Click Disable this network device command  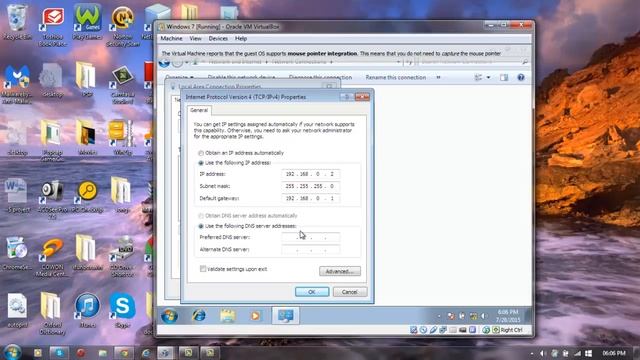pos(241,77)
